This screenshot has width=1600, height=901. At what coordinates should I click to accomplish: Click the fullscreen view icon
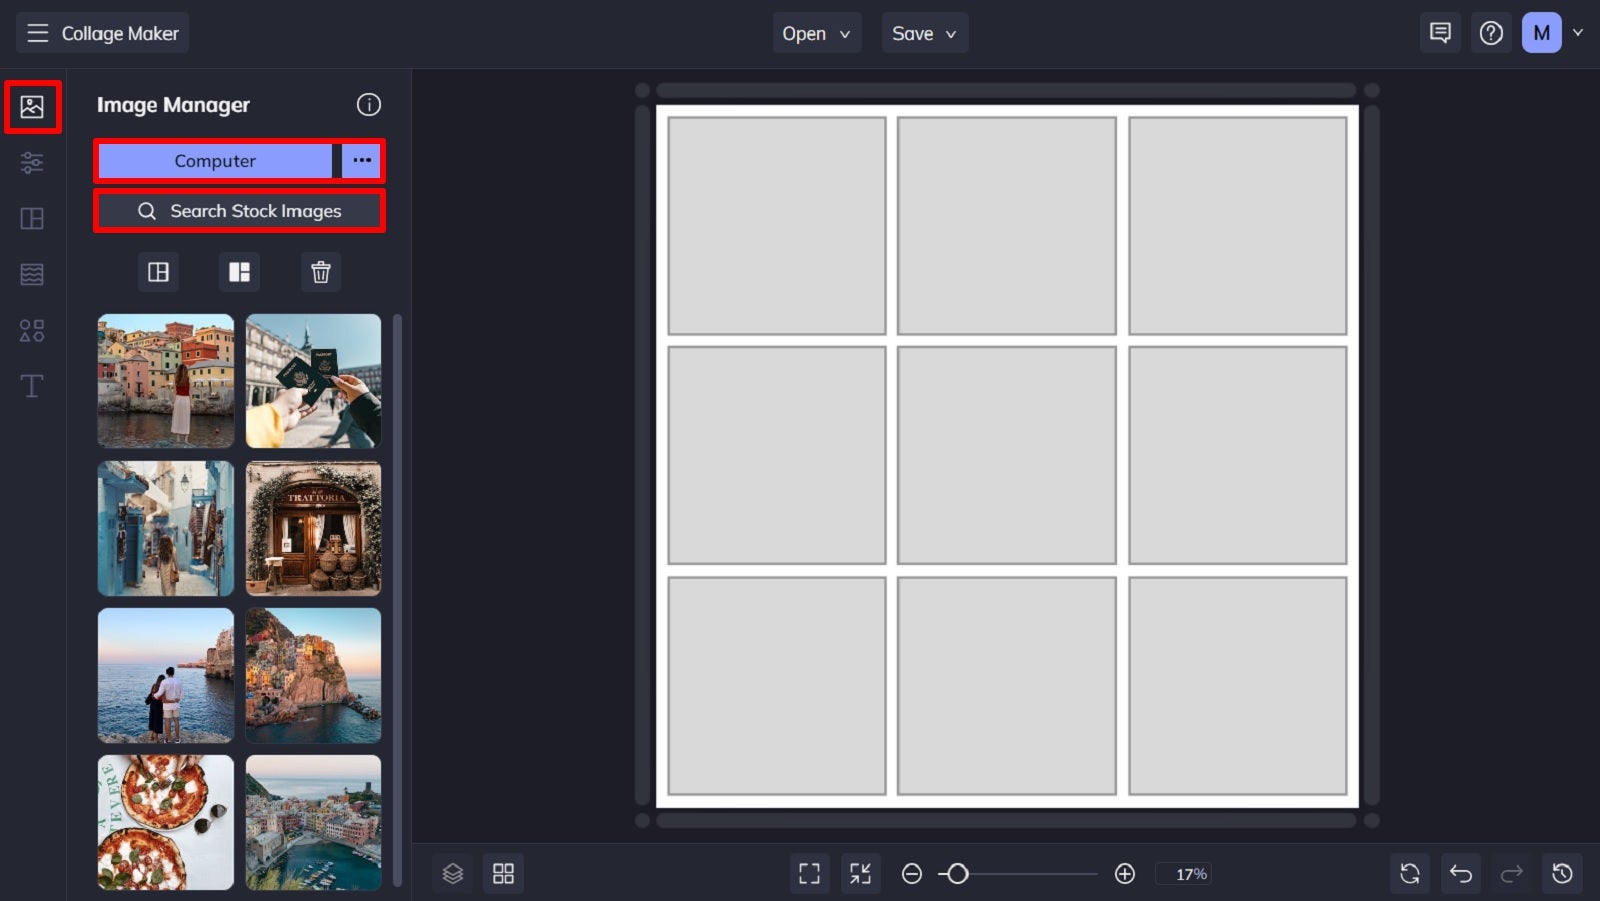tap(809, 873)
